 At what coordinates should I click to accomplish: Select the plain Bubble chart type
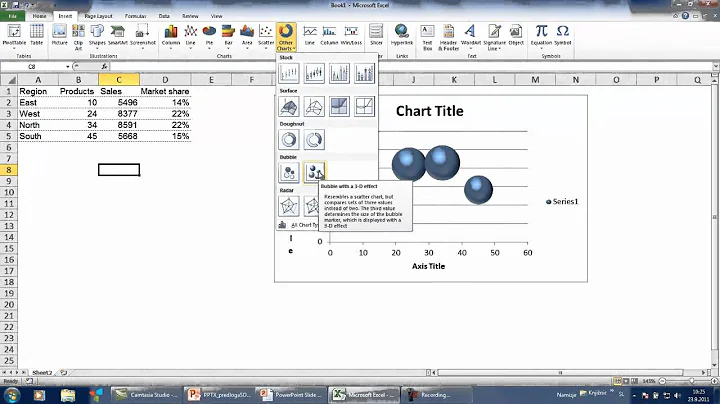(289, 173)
